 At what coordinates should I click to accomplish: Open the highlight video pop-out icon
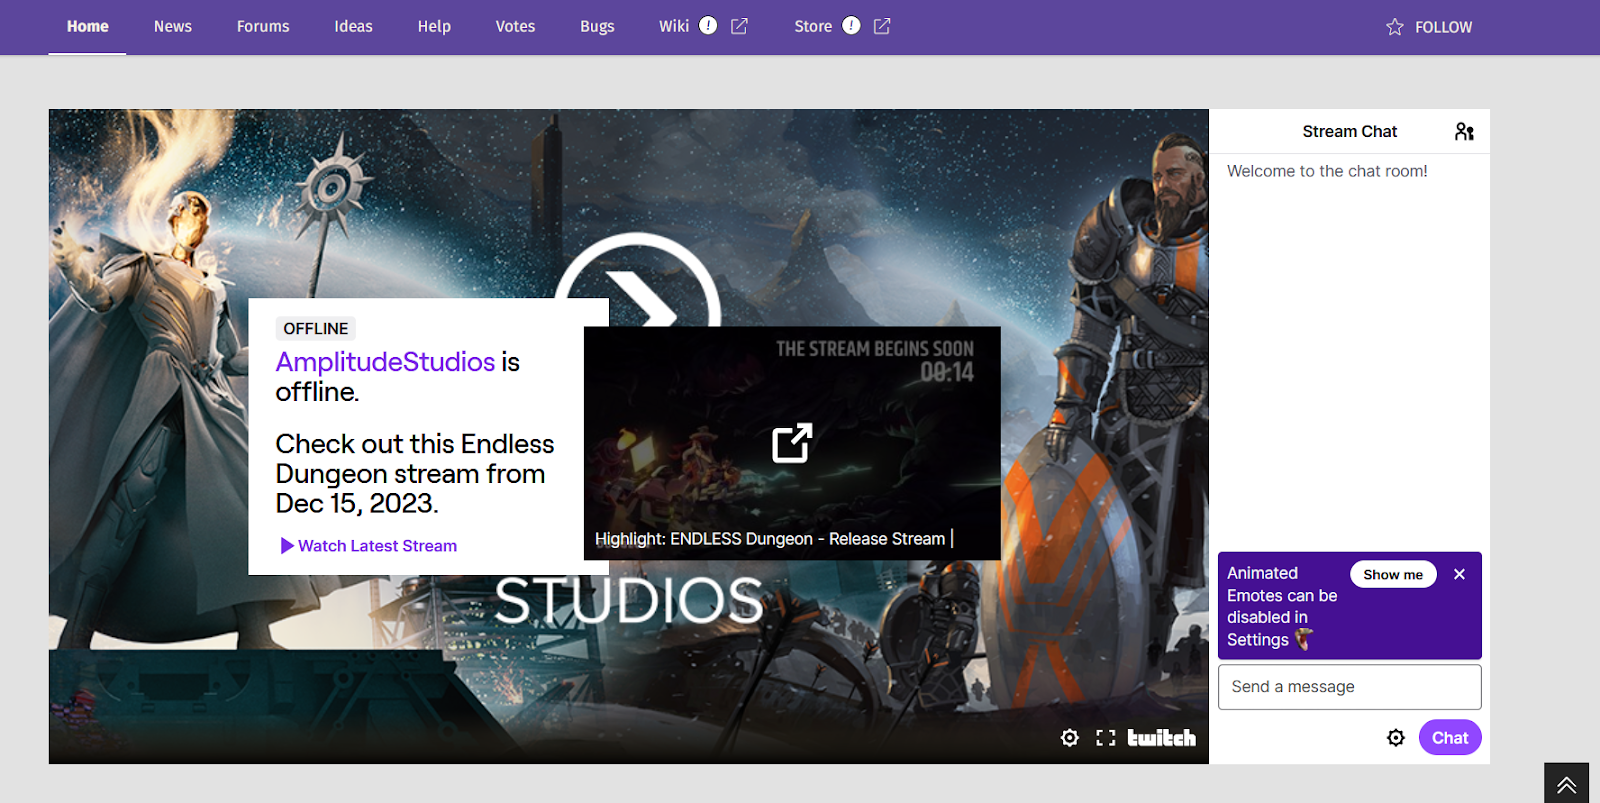(792, 443)
